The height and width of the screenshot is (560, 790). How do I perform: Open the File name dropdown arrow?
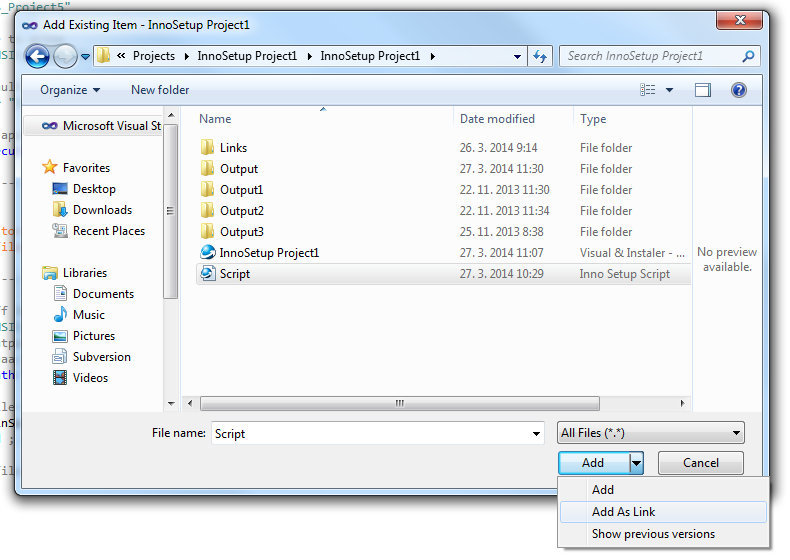coord(536,434)
